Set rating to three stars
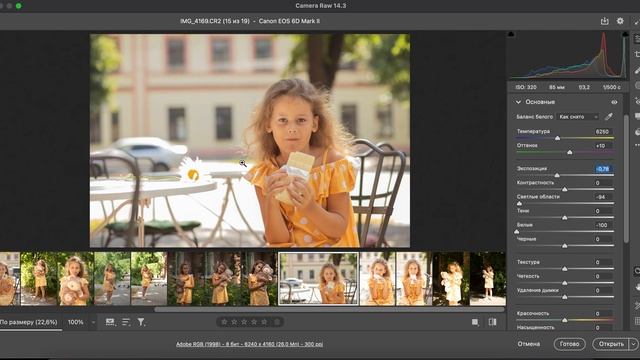This screenshot has height=360, width=640. pyautogui.click(x=244, y=322)
